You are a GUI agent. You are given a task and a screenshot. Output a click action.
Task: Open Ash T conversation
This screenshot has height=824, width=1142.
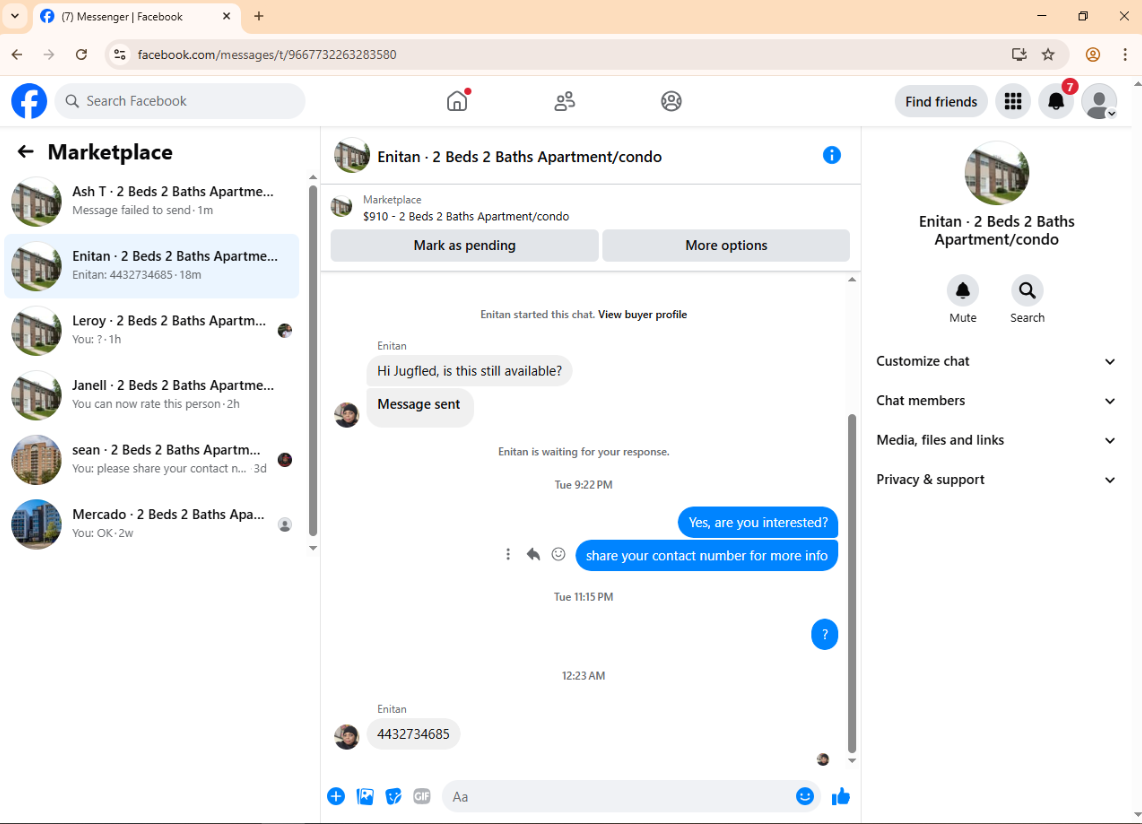pyautogui.click(x=151, y=201)
